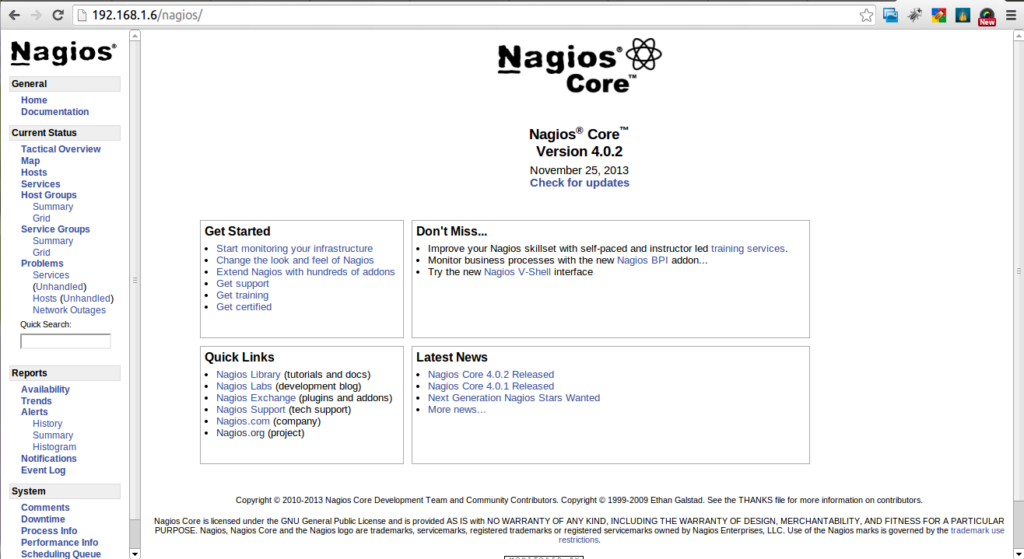Open History under Alerts
Viewport: 1024px width, 559px height.
coord(48,424)
